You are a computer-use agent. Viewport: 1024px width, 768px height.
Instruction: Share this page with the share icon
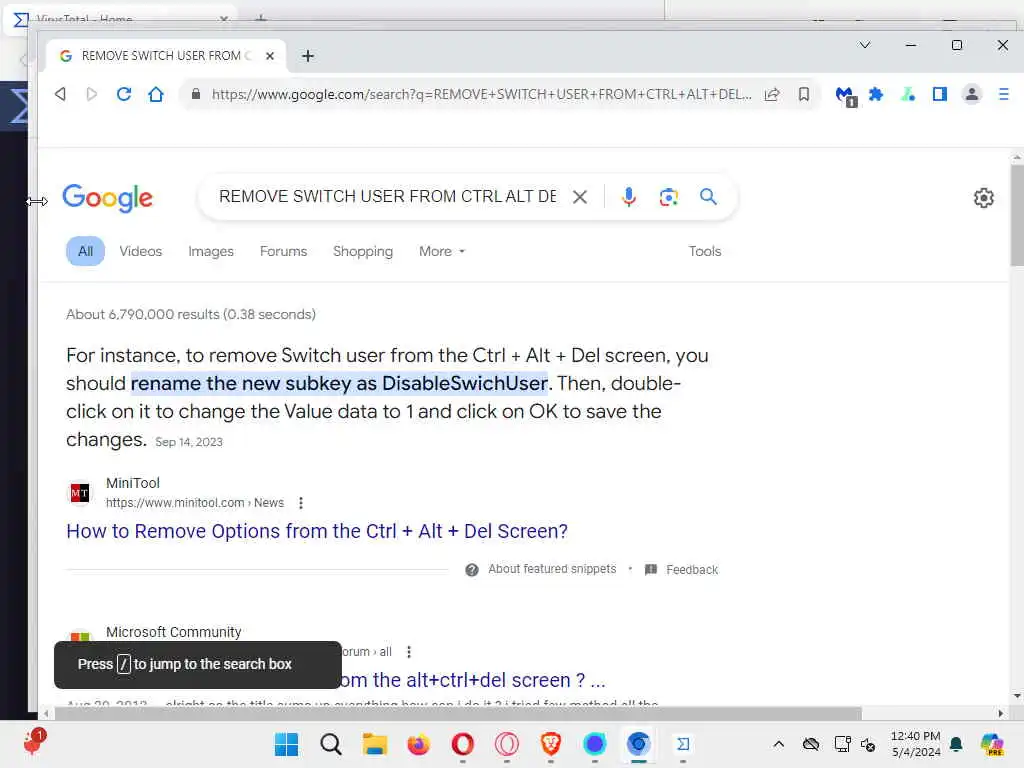click(x=772, y=94)
